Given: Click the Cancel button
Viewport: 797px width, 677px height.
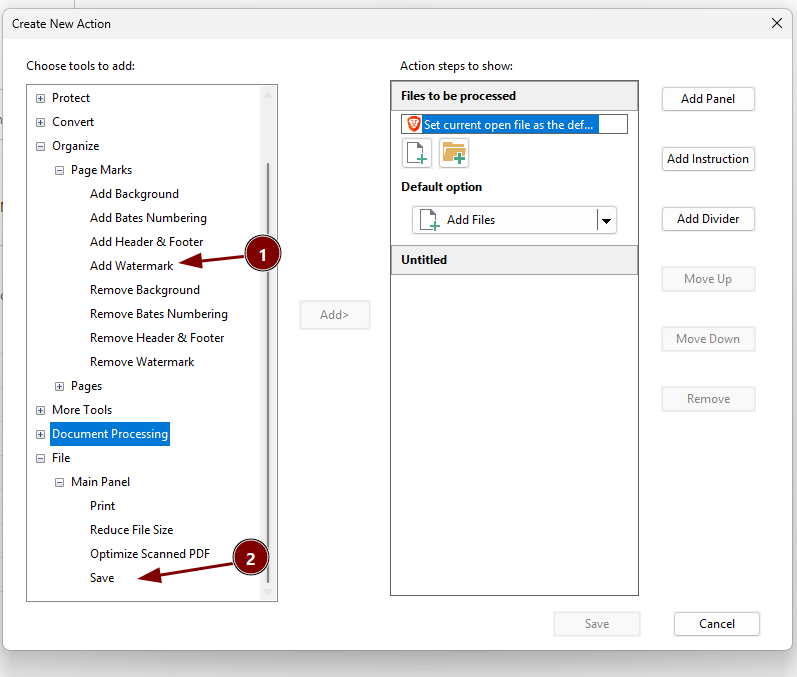Looking at the screenshot, I should click(717, 624).
